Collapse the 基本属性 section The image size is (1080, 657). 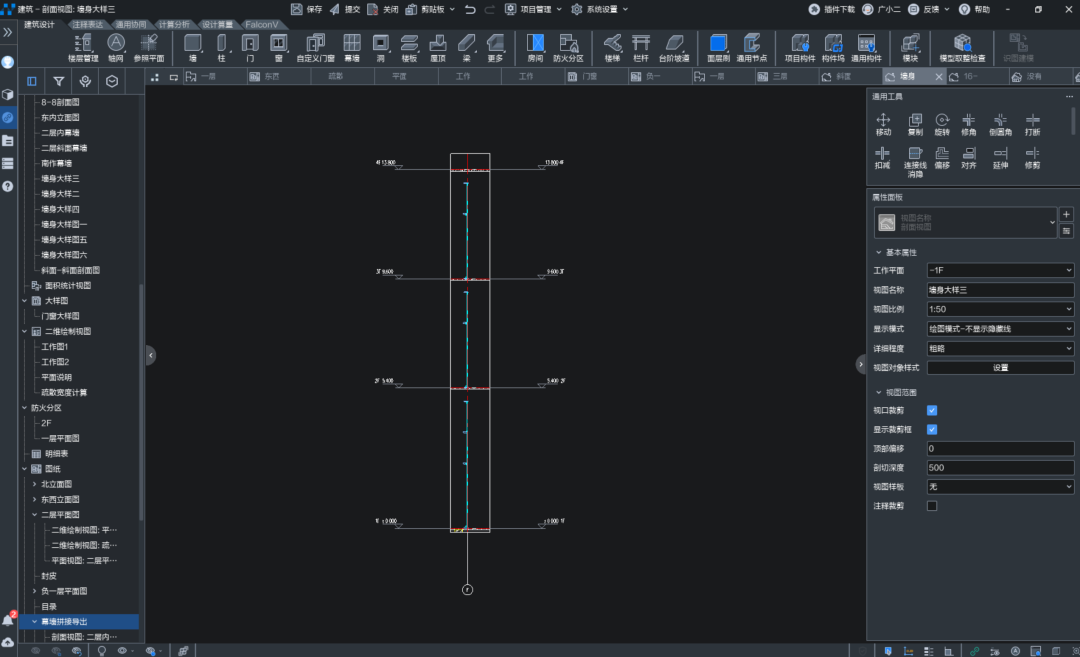tap(878, 253)
